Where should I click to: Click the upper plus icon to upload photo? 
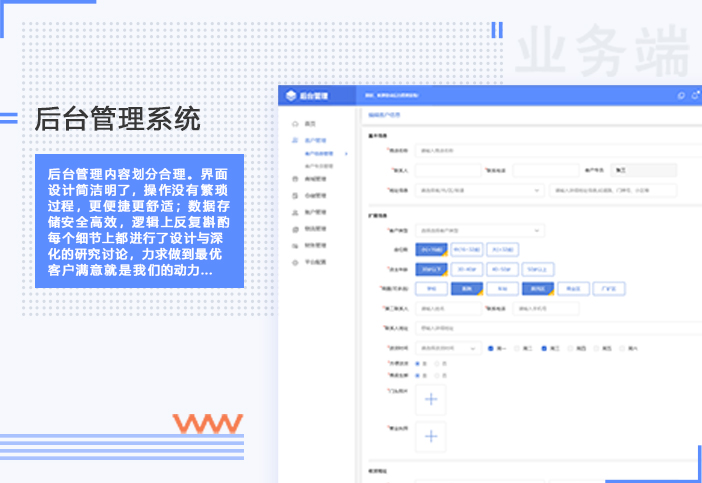(431, 400)
